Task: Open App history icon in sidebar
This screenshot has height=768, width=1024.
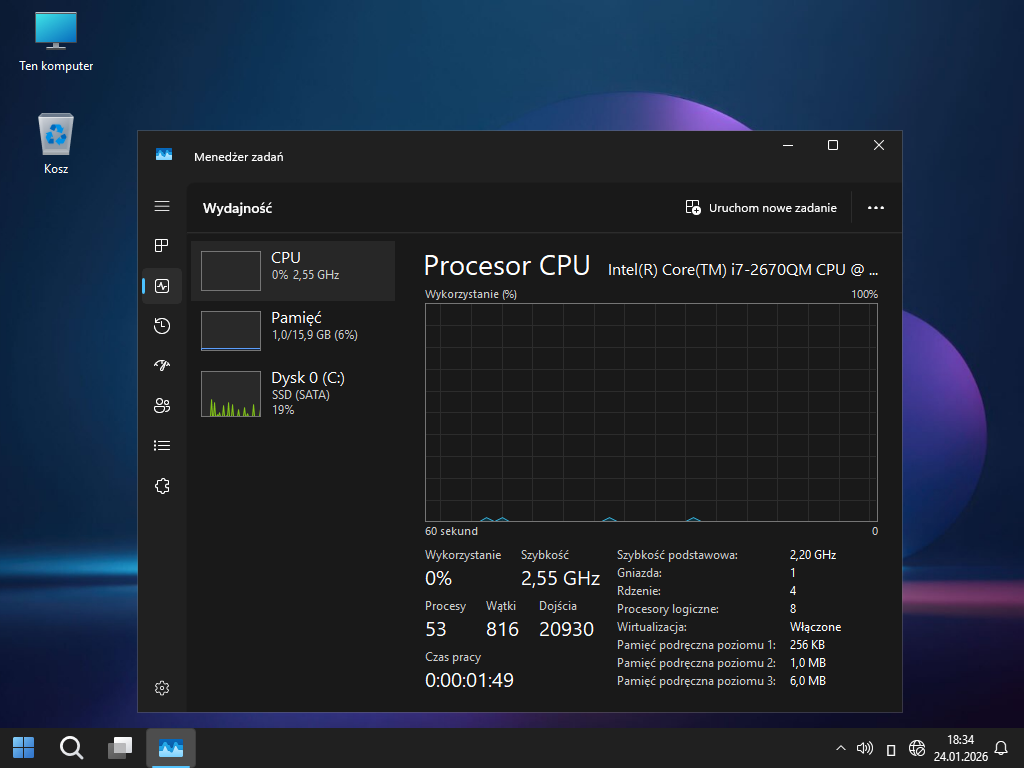Action: pos(162,326)
